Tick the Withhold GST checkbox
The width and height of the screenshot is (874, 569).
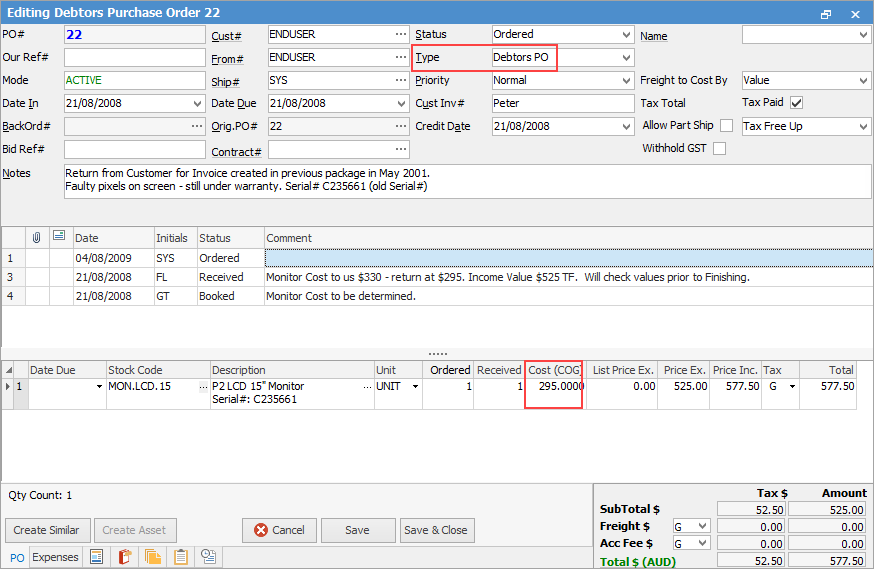tap(719, 149)
